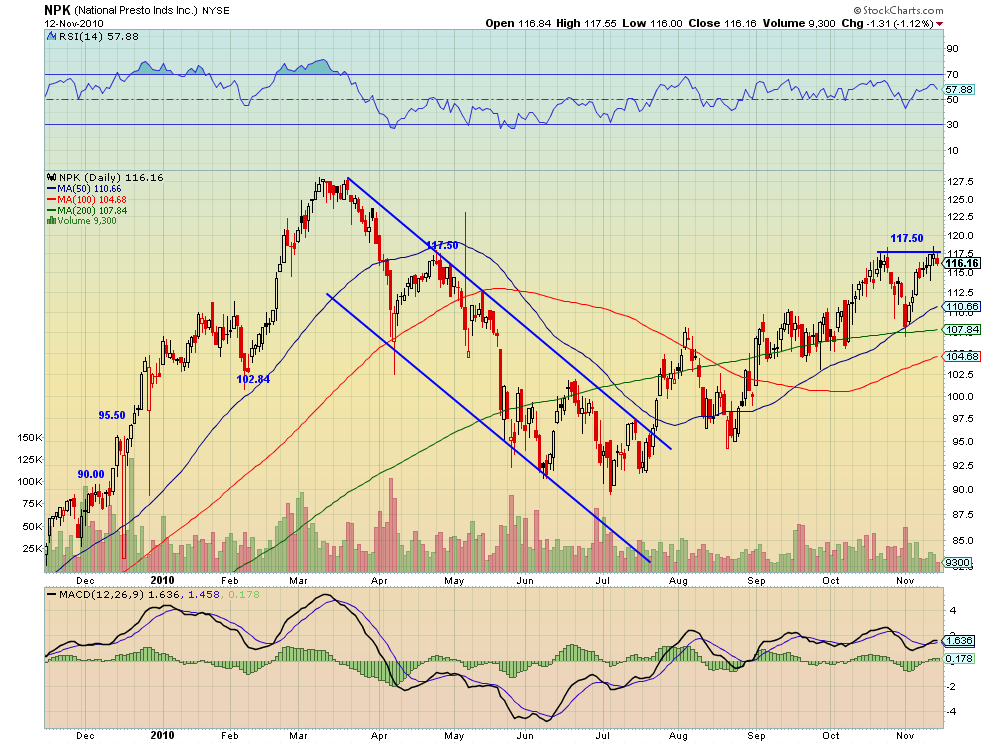The height and width of the screenshot is (744, 990).
Task: Select the RSI(14) 57.88 label
Action: tap(98, 37)
